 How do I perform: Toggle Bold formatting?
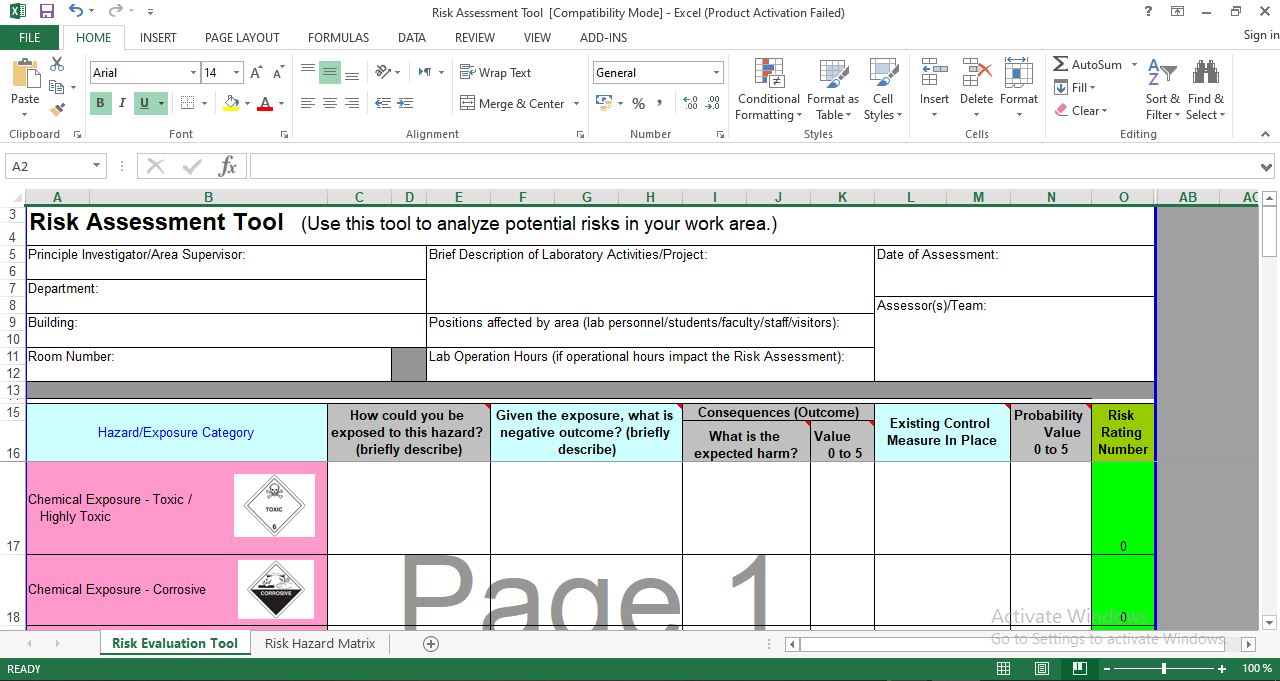point(99,103)
